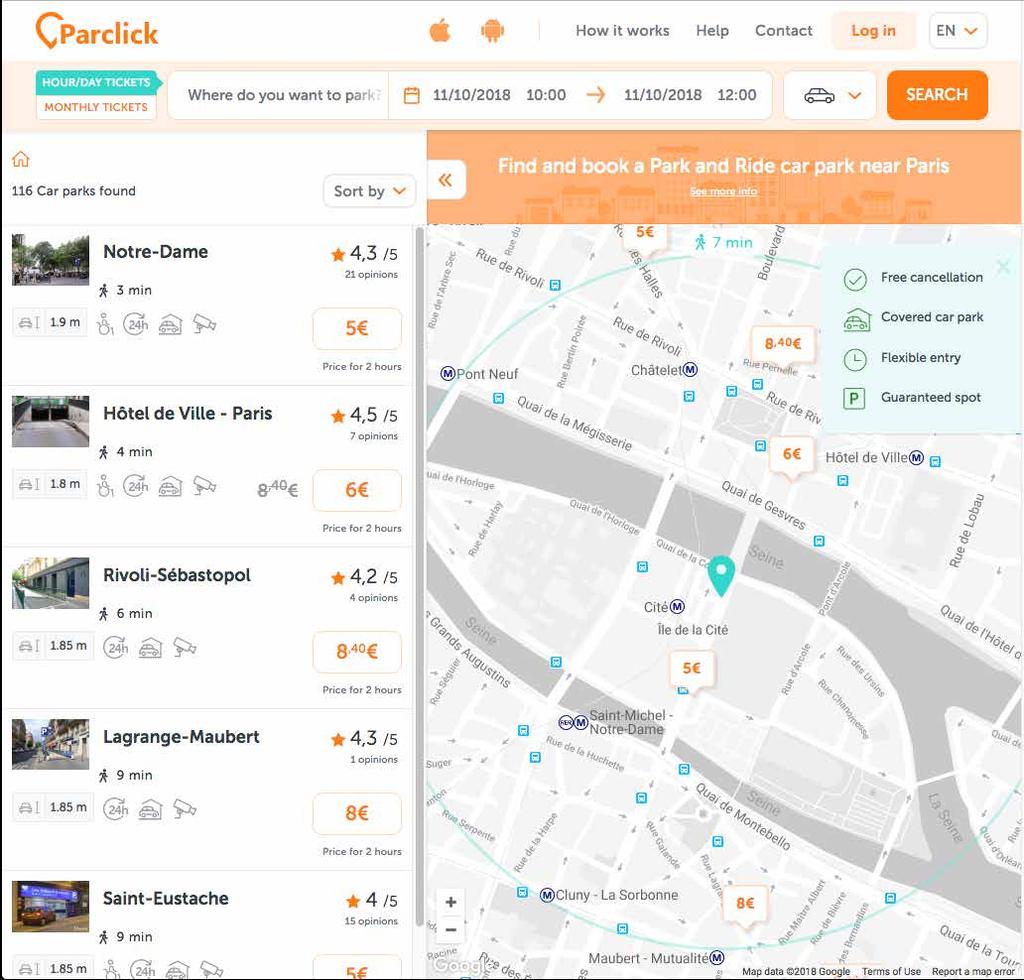Open the Sort by dropdown
1024x980 pixels.
pyautogui.click(x=370, y=191)
